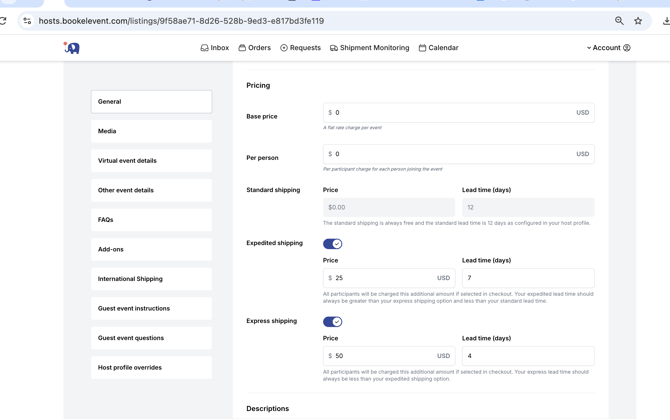Open Other event details section
This screenshot has height=420, width=670.
point(151,190)
